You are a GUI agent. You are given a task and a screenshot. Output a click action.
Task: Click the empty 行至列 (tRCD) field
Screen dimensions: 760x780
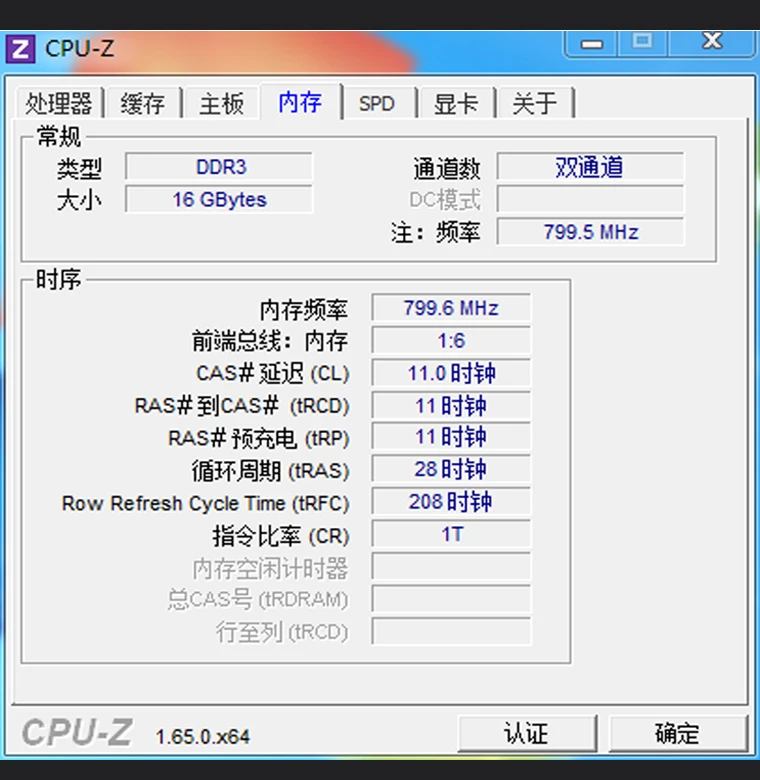[x=451, y=632]
